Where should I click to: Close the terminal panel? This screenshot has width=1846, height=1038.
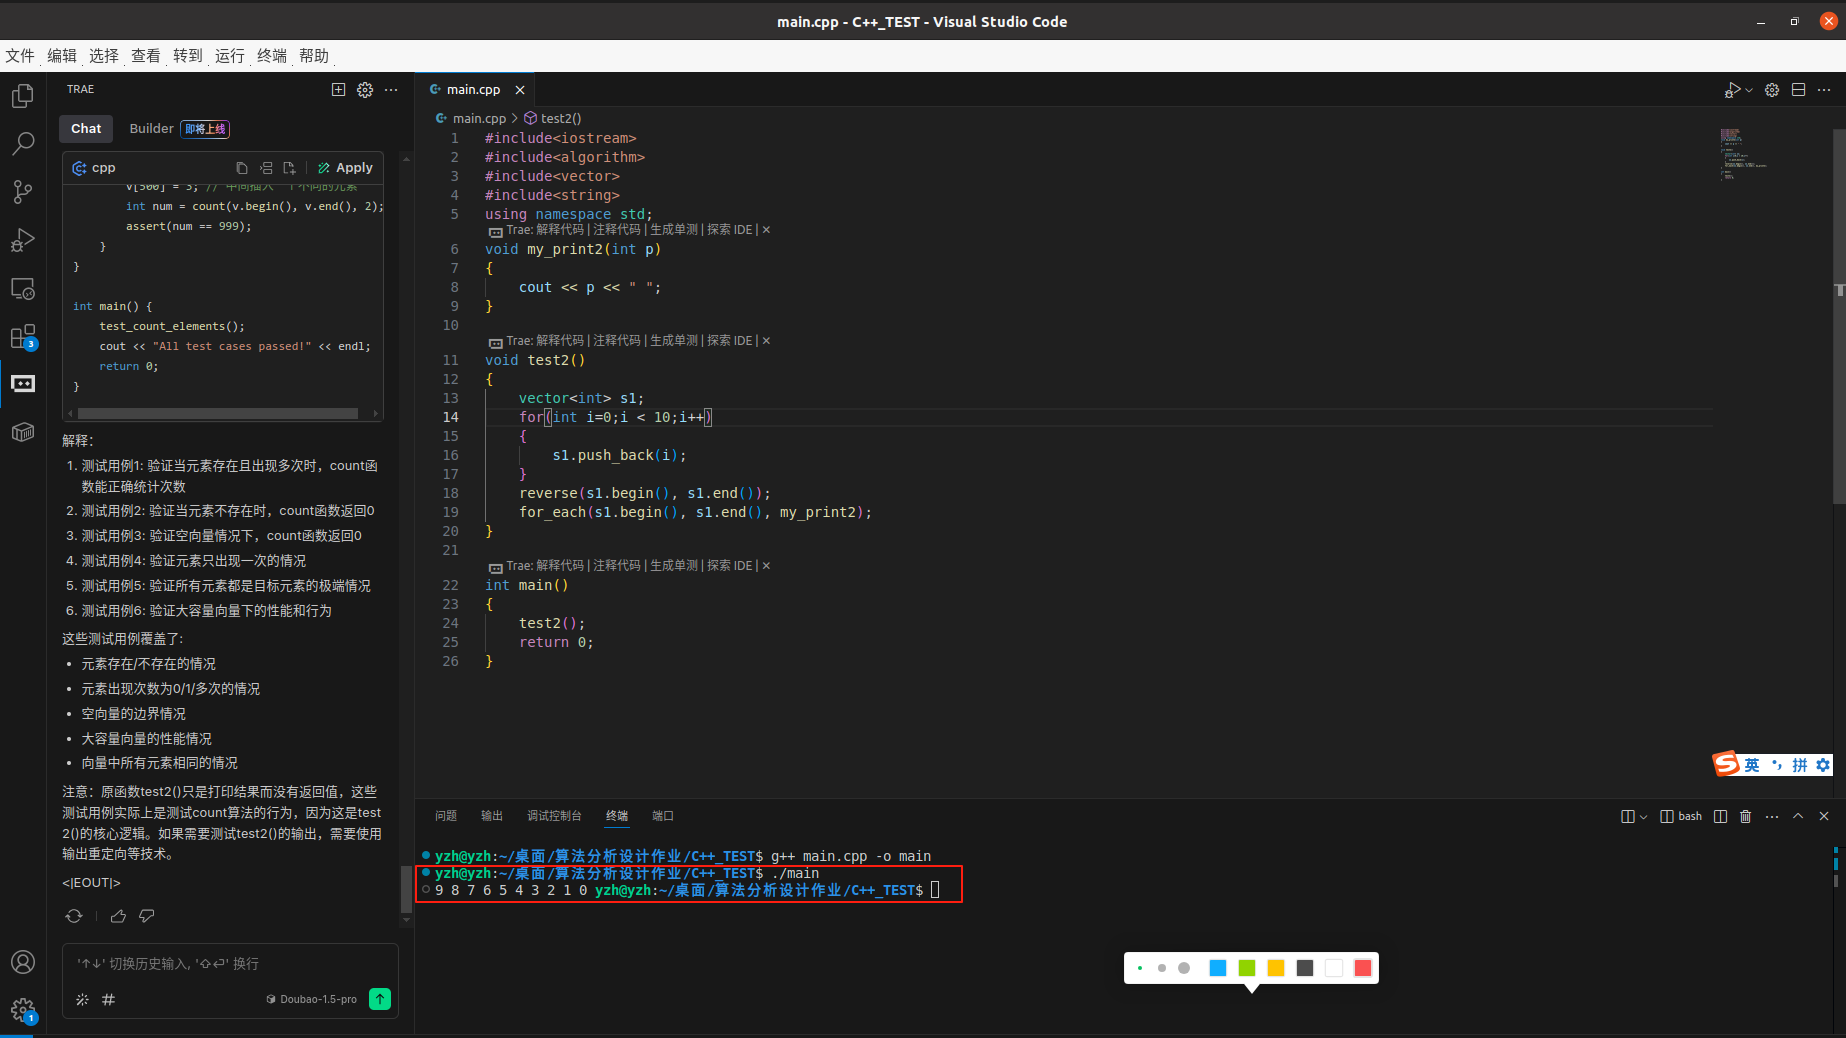1824,817
